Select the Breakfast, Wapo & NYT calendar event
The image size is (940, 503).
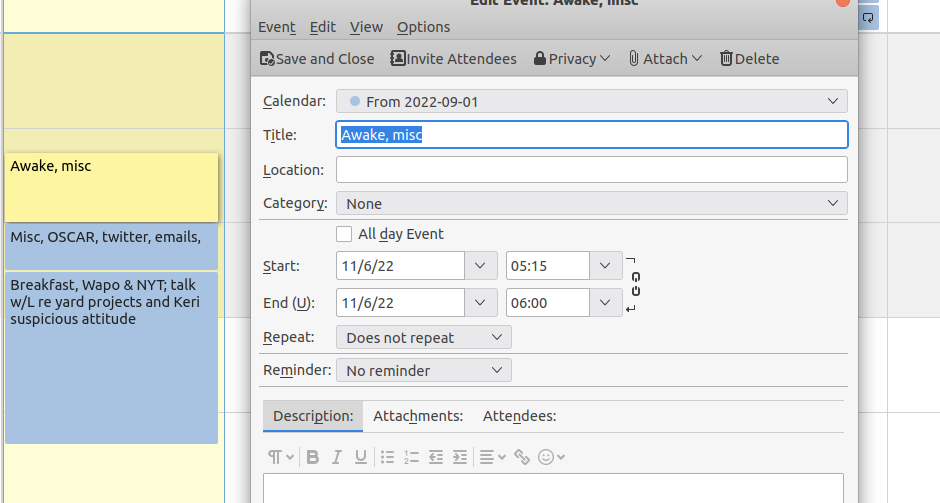click(111, 356)
